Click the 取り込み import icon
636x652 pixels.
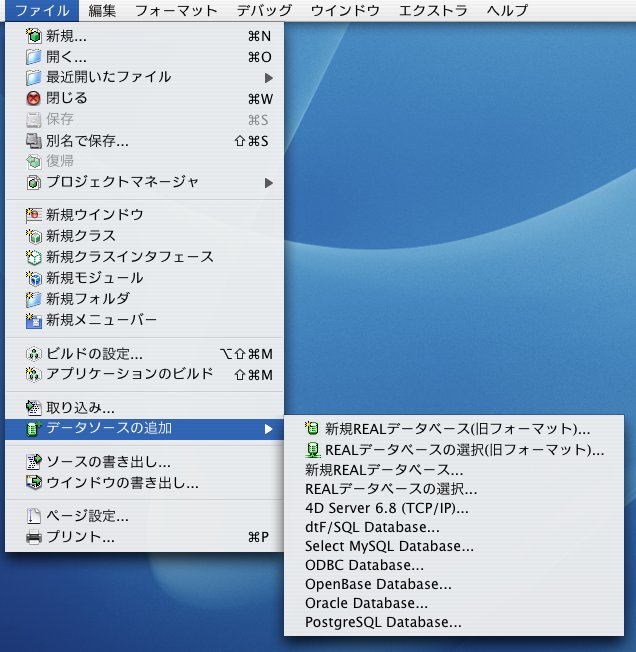tap(34, 408)
